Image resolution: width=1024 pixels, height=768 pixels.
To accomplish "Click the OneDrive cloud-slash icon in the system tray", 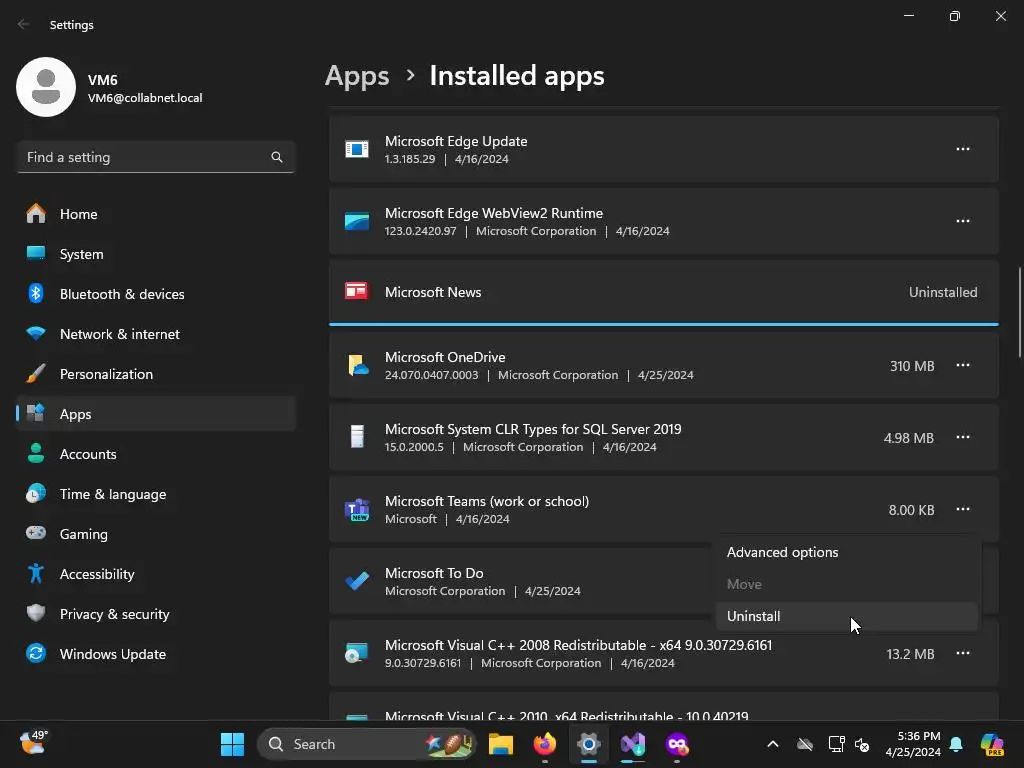I will coord(805,744).
